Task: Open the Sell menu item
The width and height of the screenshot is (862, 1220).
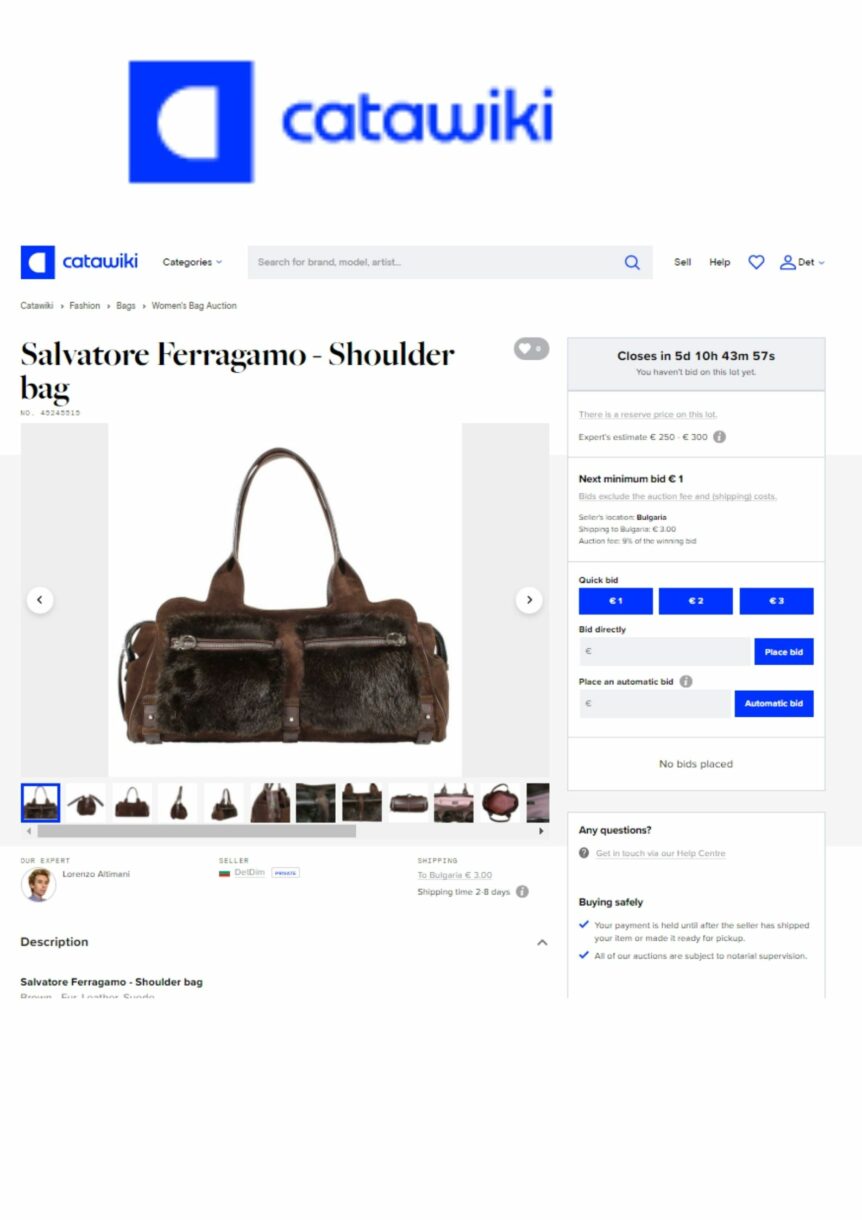Action: (683, 262)
